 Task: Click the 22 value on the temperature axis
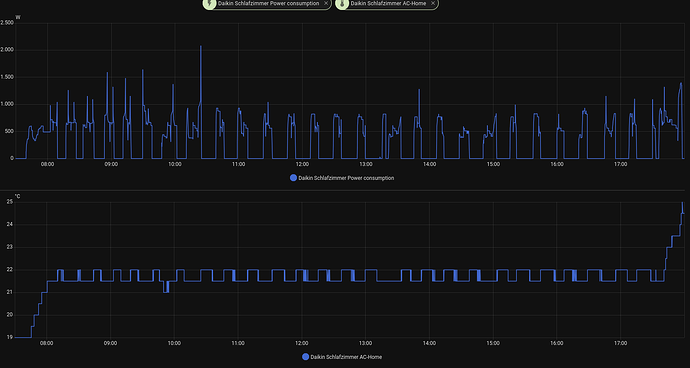tap(11, 270)
